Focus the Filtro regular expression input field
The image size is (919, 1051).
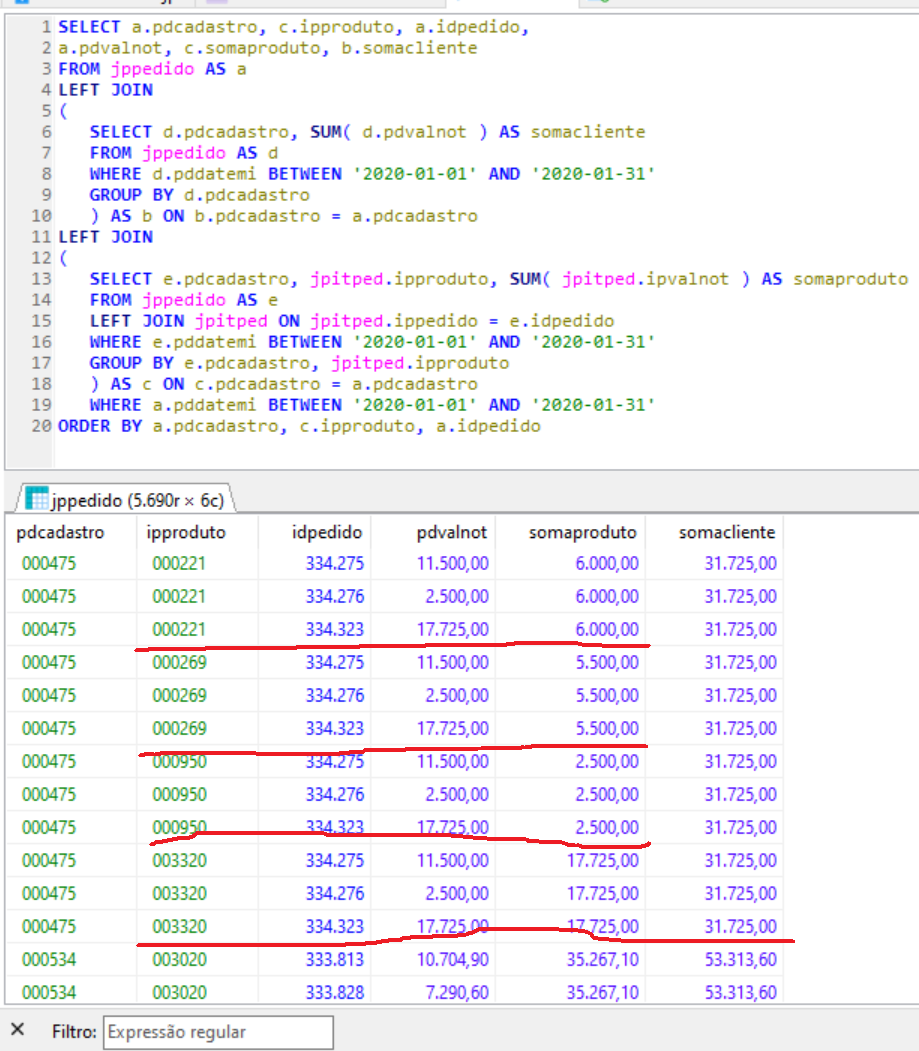pos(217,1032)
